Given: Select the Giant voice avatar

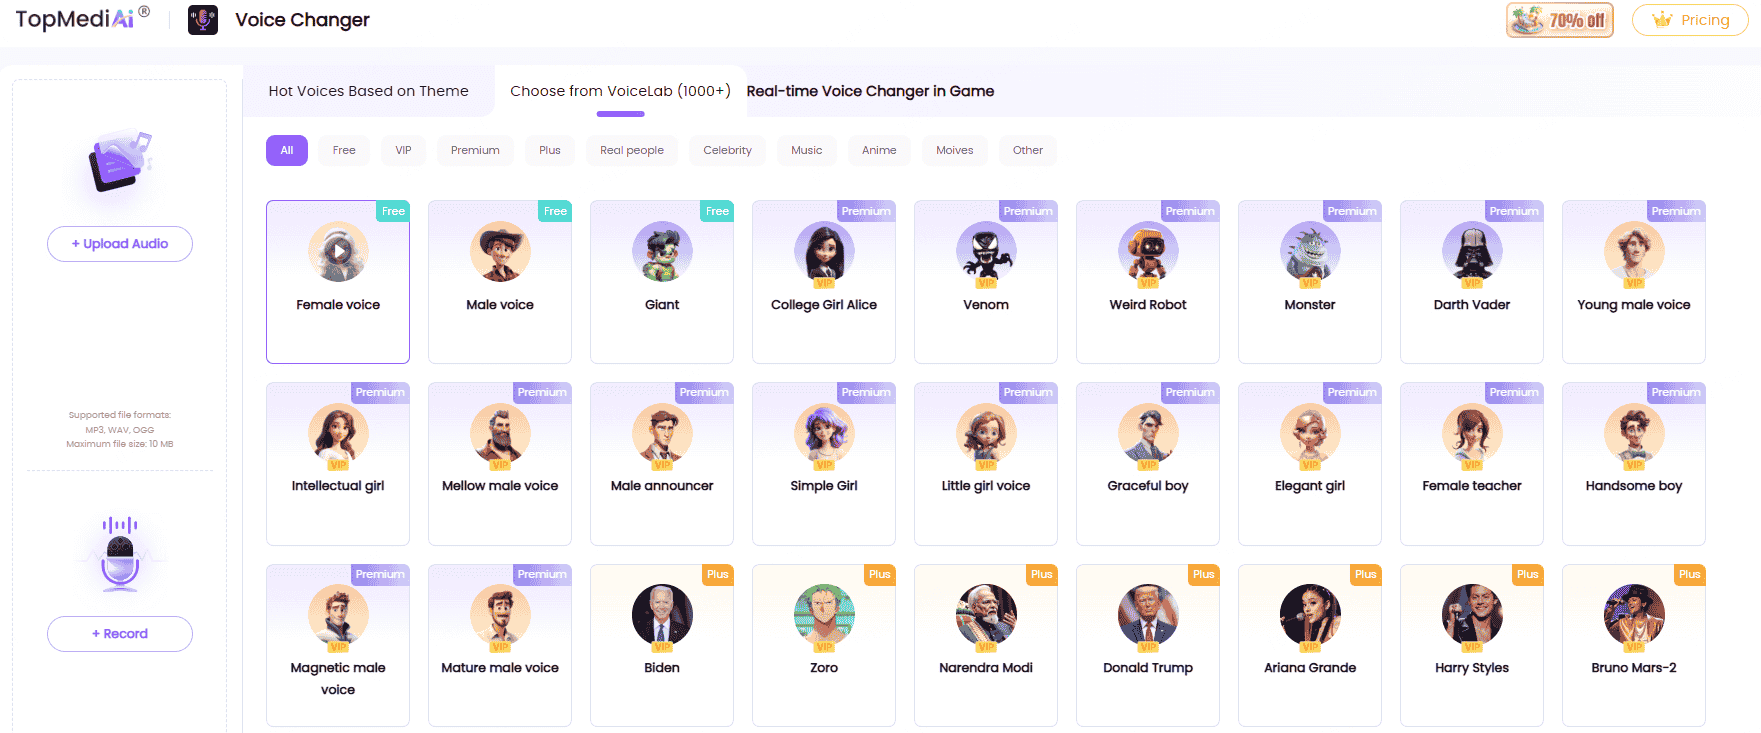Looking at the screenshot, I should point(662,252).
